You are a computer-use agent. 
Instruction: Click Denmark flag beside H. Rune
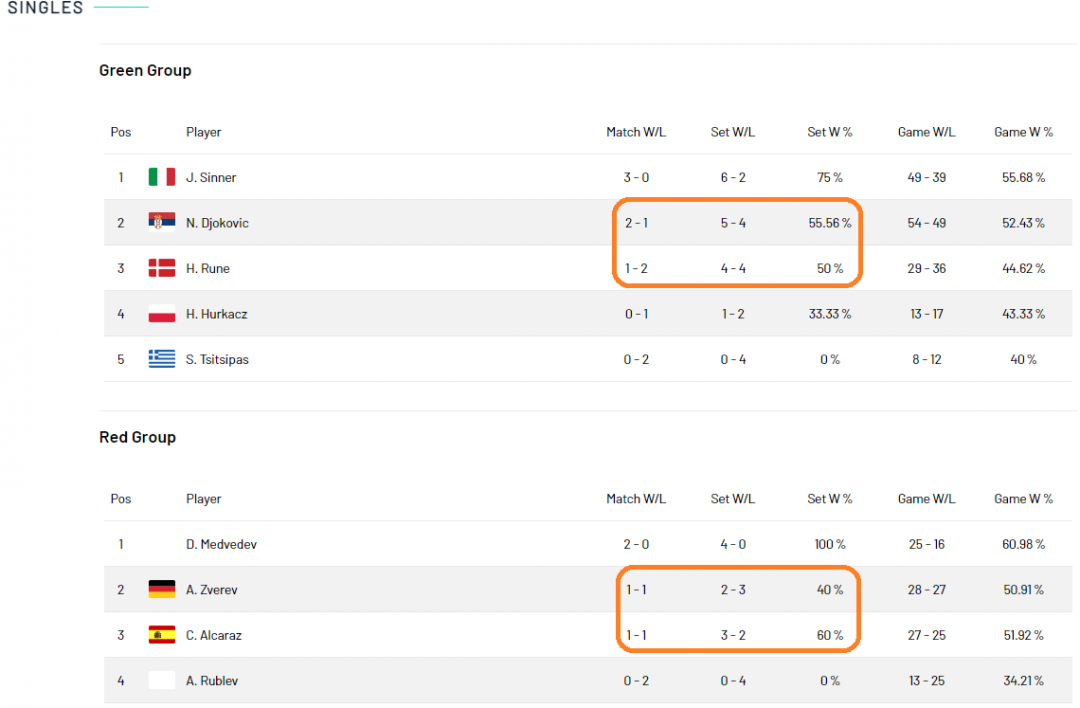coord(162,268)
